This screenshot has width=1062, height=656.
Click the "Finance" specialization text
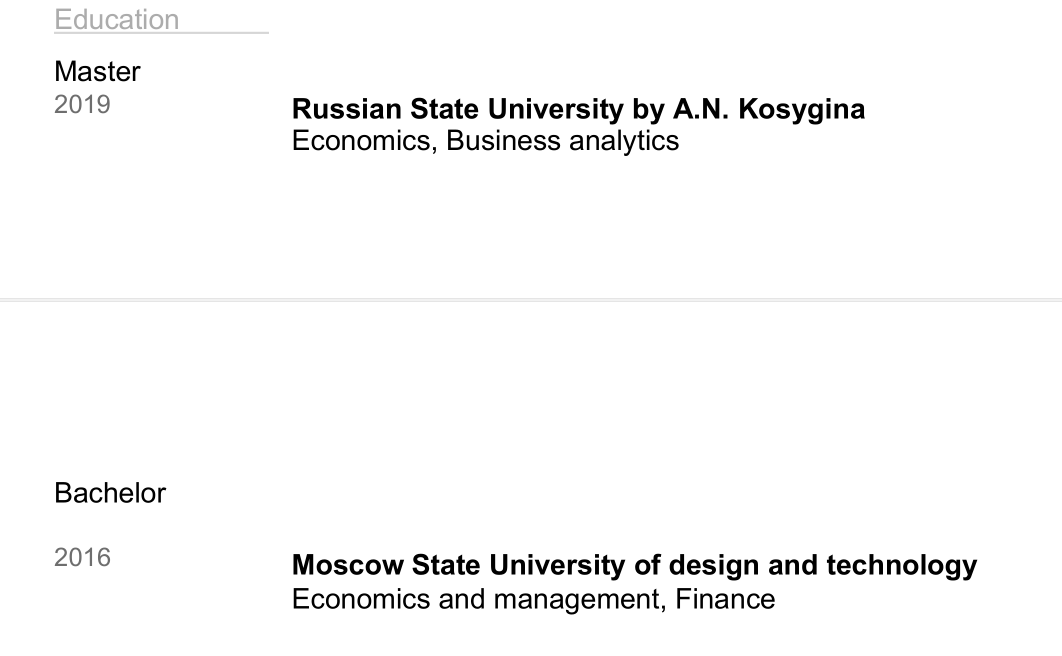(725, 599)
